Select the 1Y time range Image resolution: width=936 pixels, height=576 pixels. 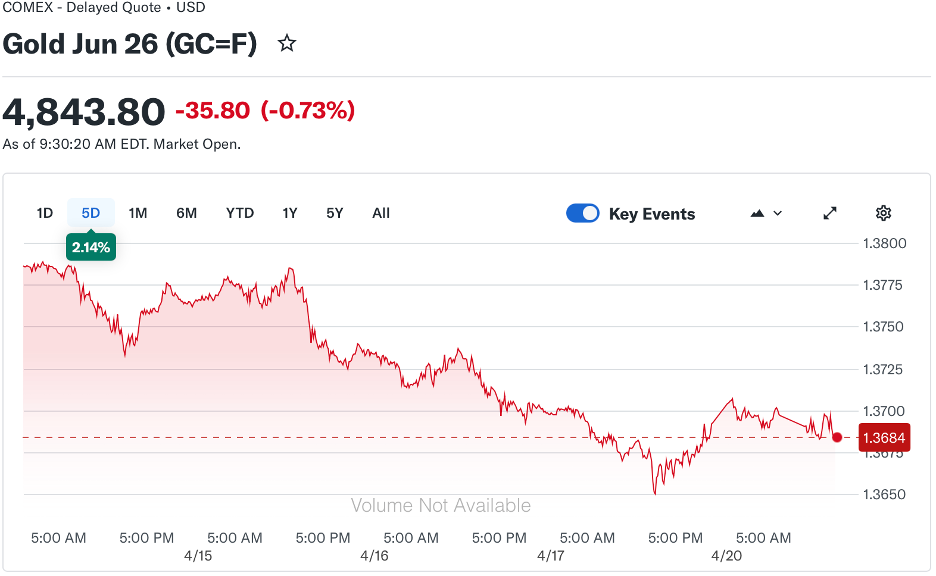(289, 213)
